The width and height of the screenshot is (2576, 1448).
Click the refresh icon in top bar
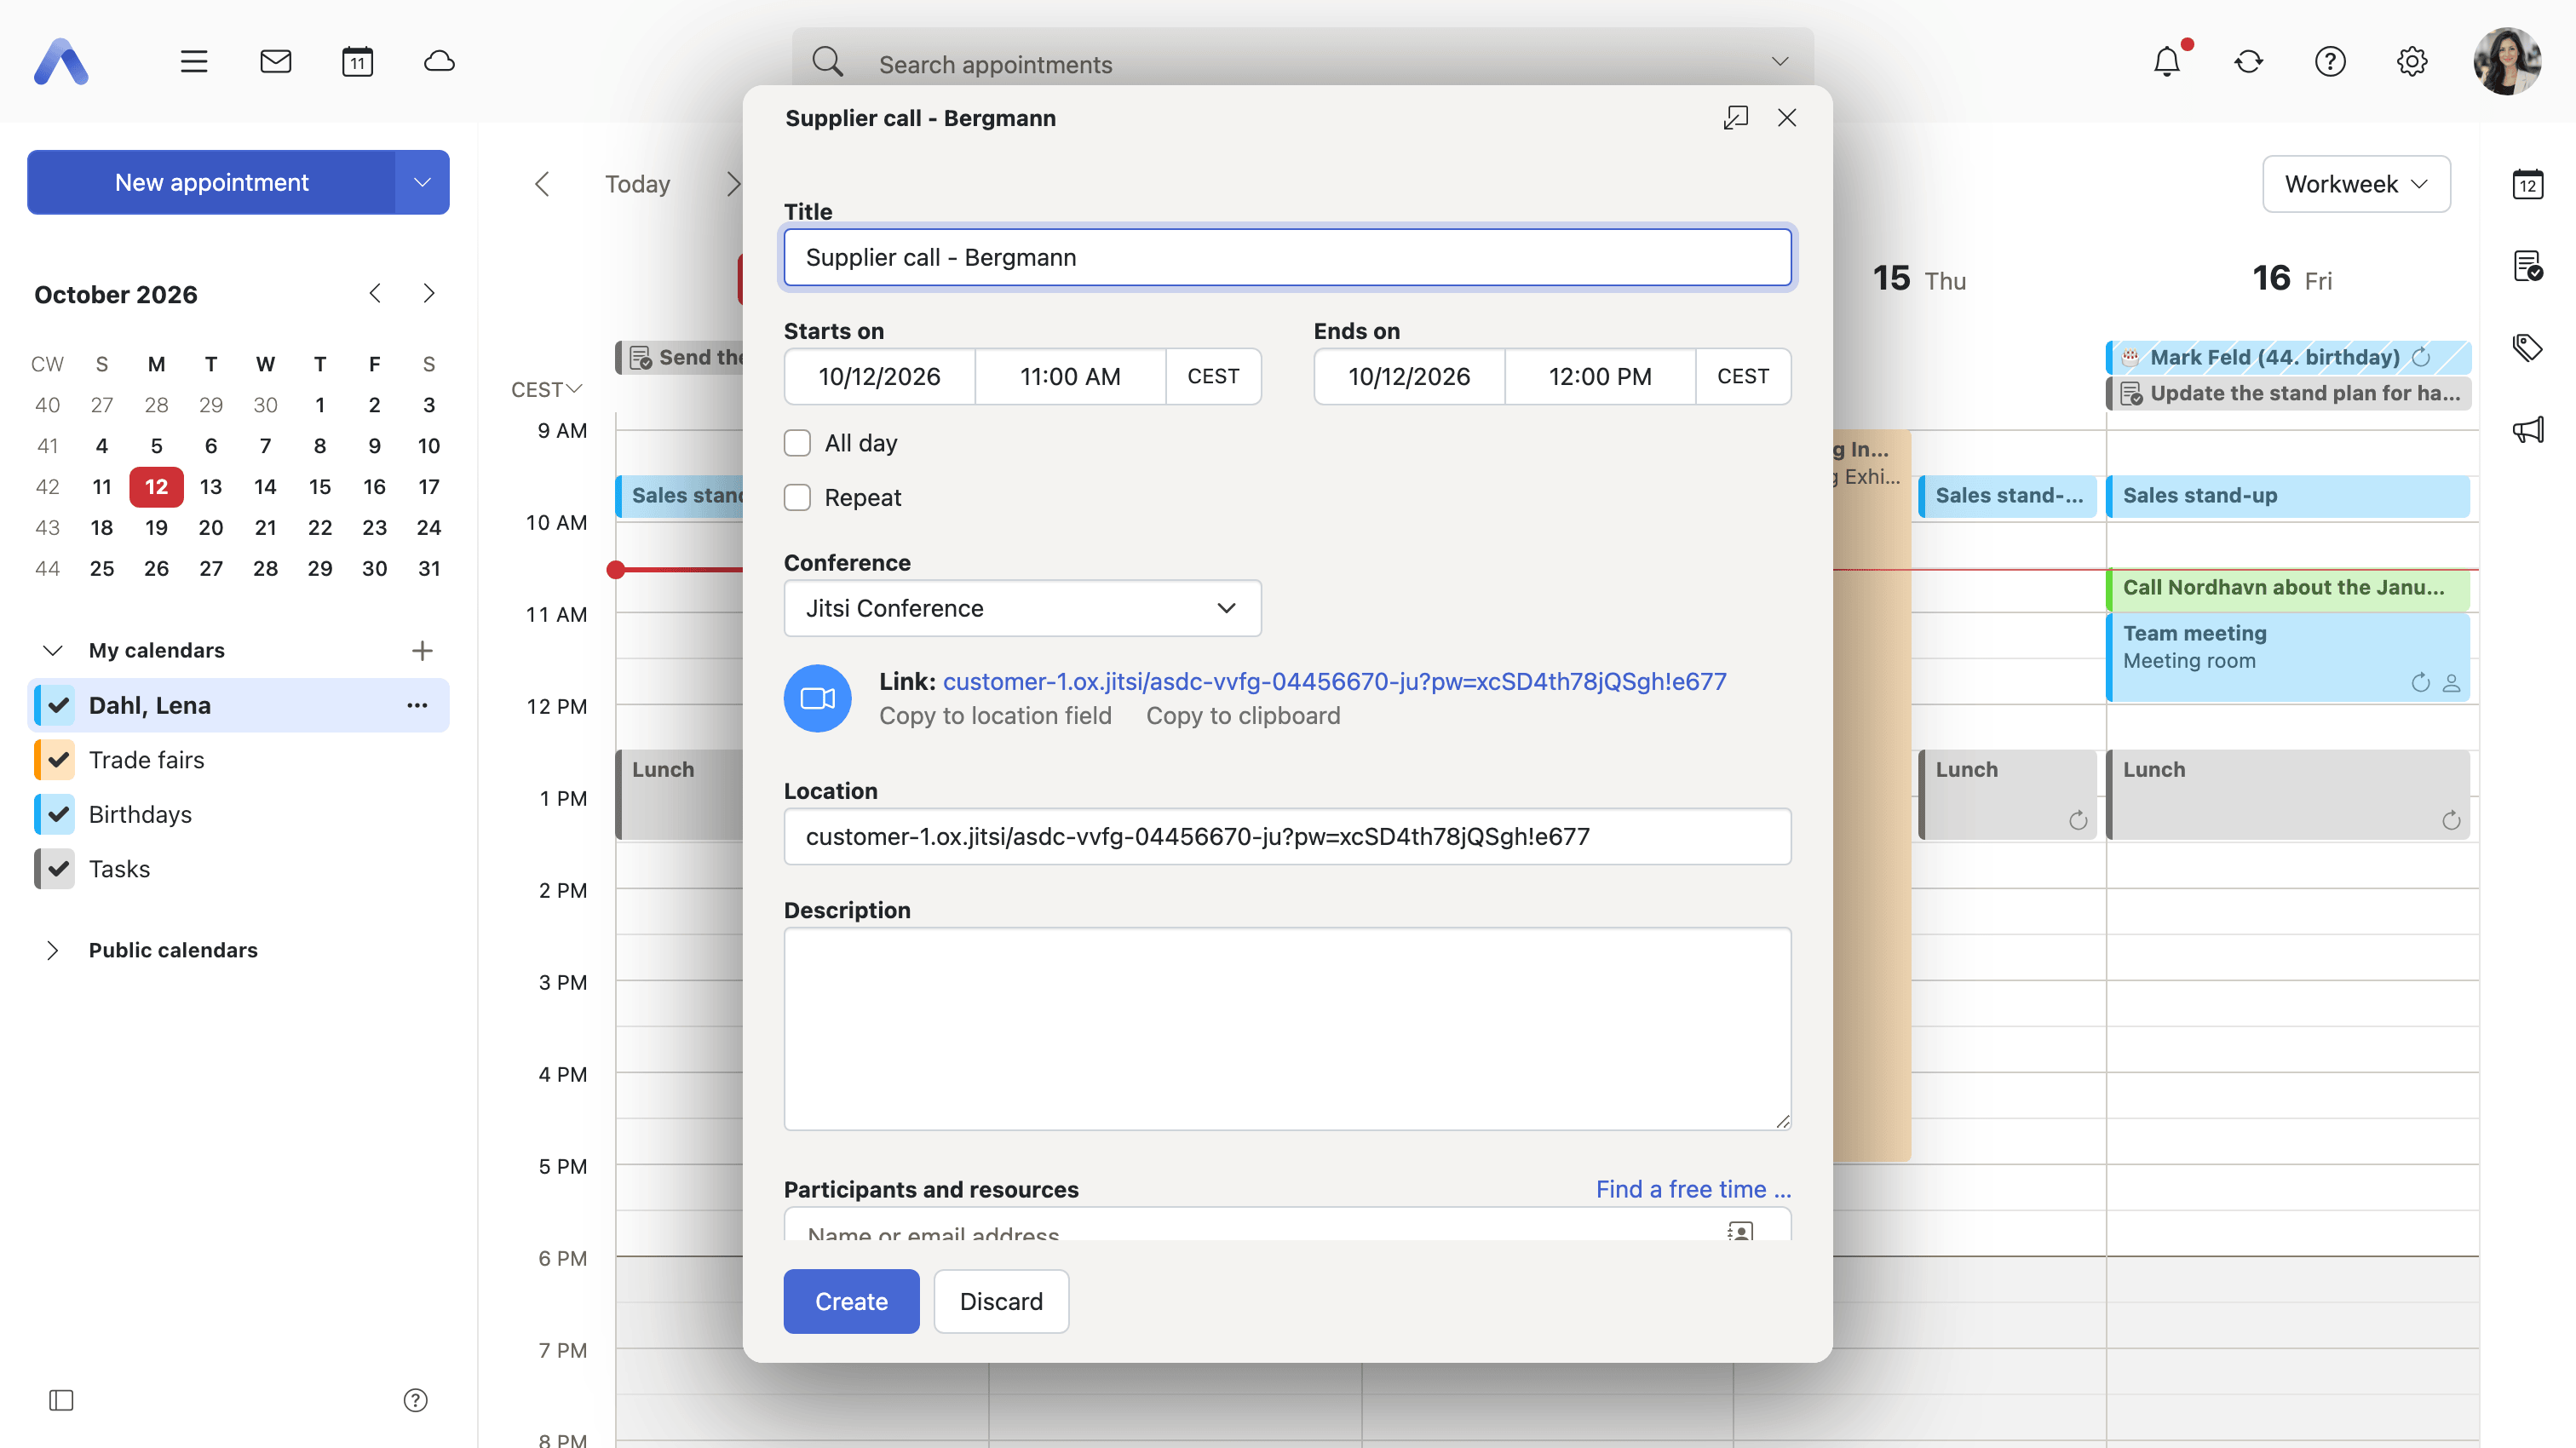pos(2249,62)
